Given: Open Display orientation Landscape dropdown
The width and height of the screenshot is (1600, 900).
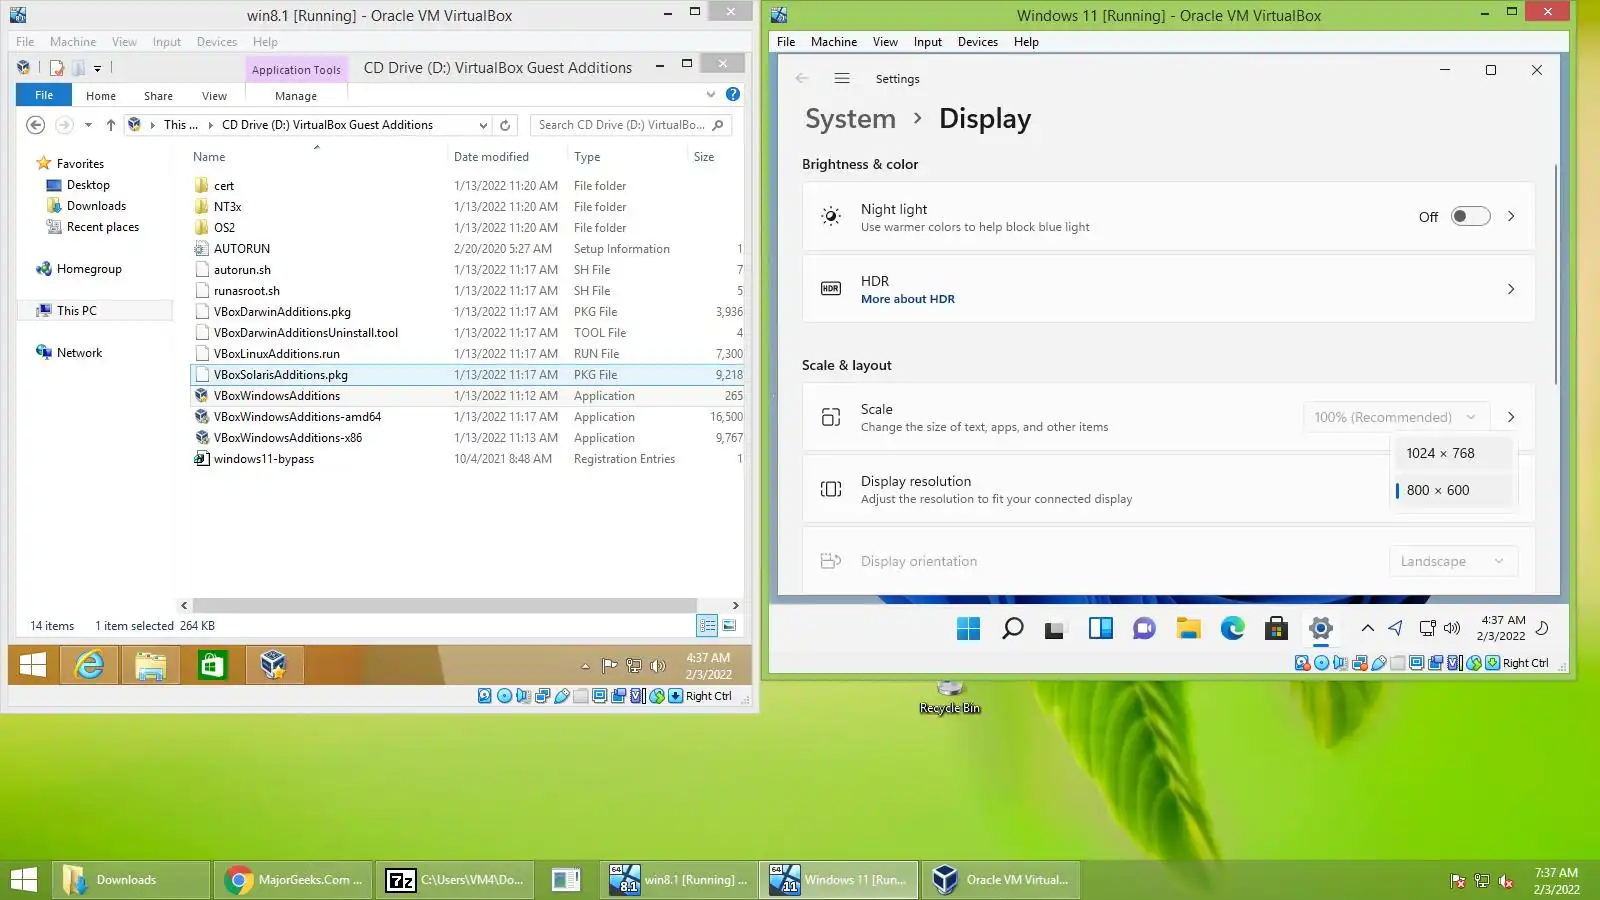Looking at the screenshot, I should [1453, 561].
